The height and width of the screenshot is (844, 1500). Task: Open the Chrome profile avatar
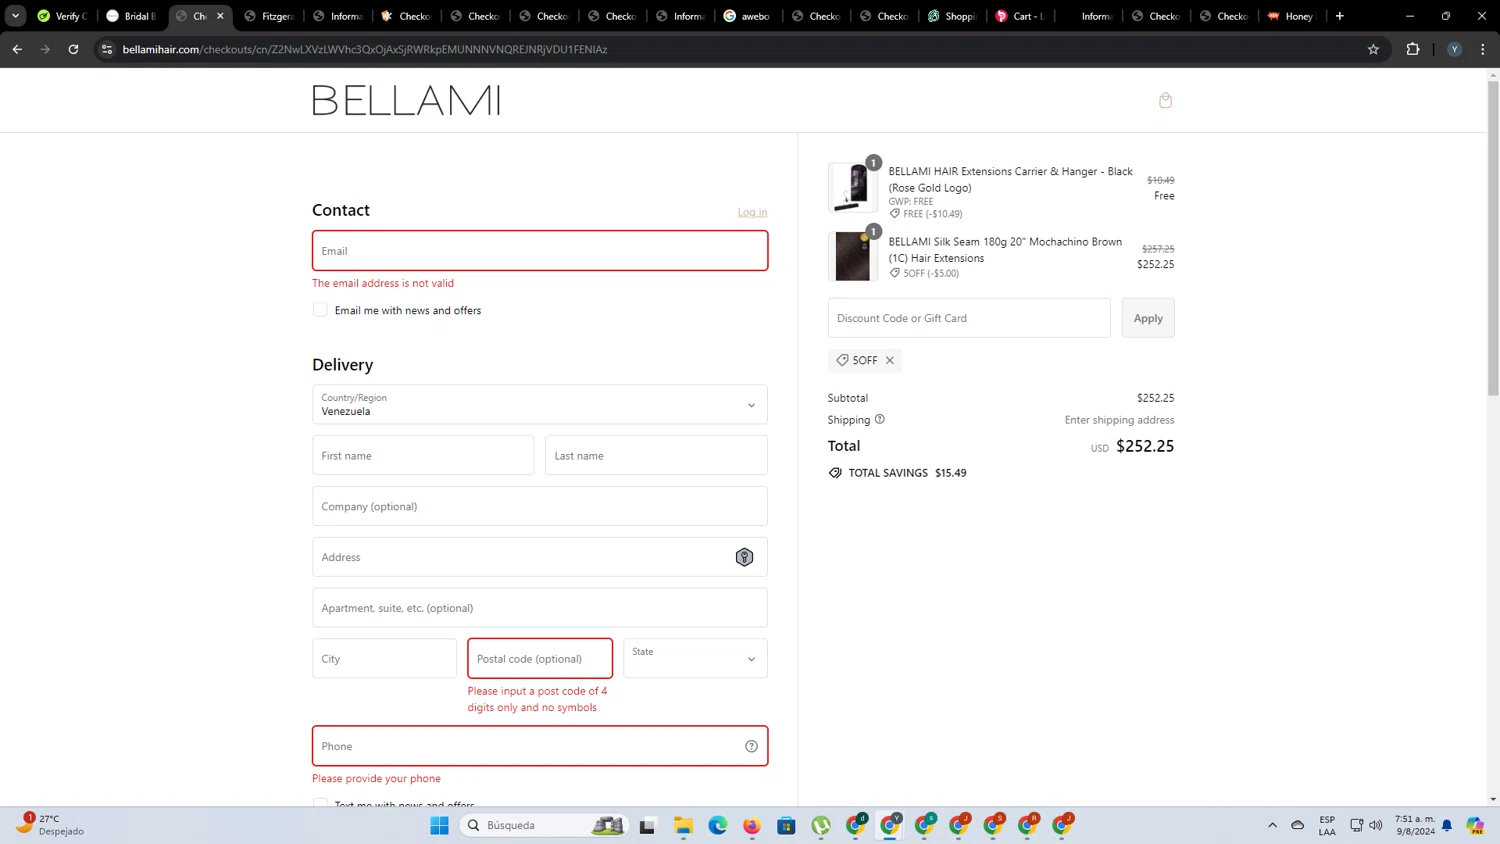pos(1454,49)
